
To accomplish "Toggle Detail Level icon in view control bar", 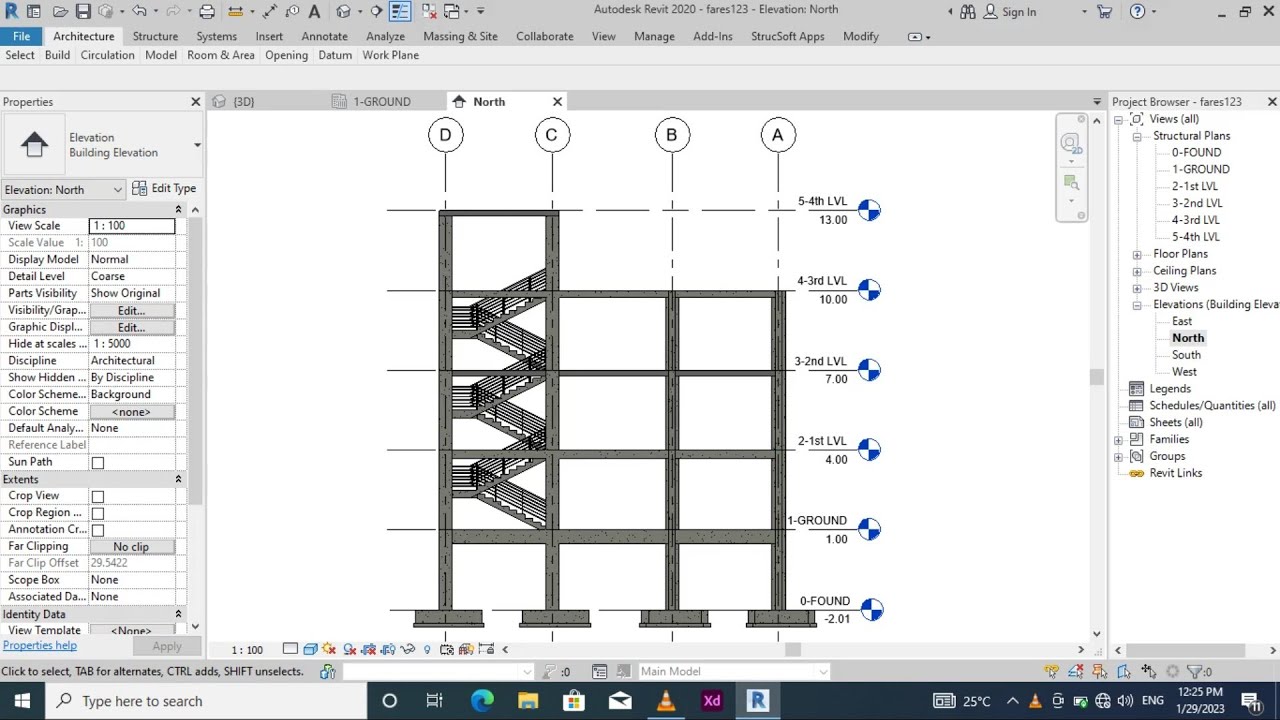I will (x=290, y=649).
